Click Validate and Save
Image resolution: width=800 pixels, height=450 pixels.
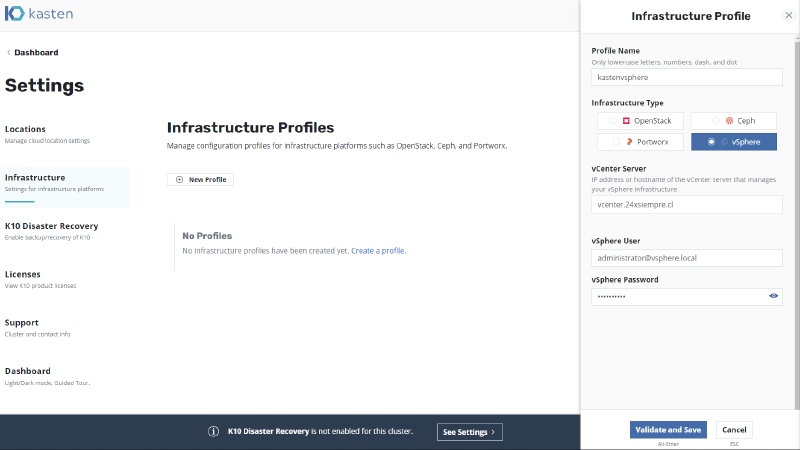point(668,430)
